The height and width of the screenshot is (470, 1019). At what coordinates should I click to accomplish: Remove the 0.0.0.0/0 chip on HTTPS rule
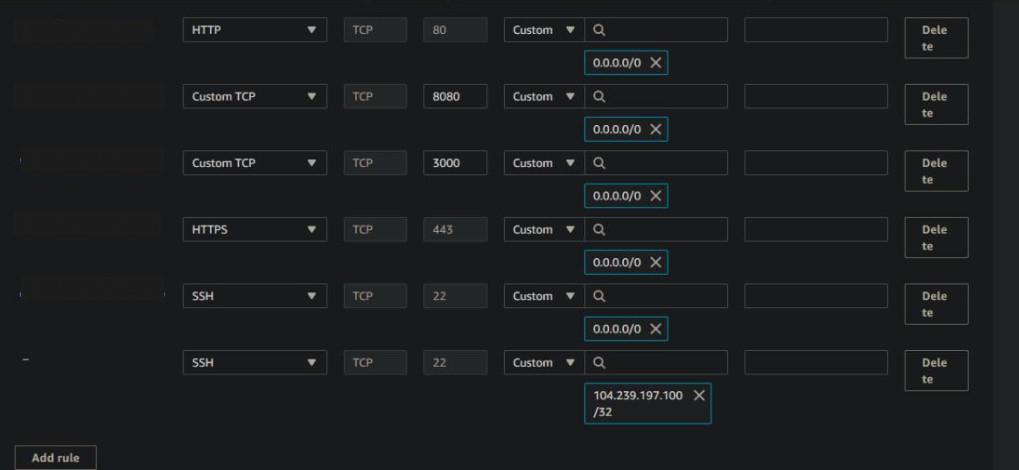click(x=656, y=263)
